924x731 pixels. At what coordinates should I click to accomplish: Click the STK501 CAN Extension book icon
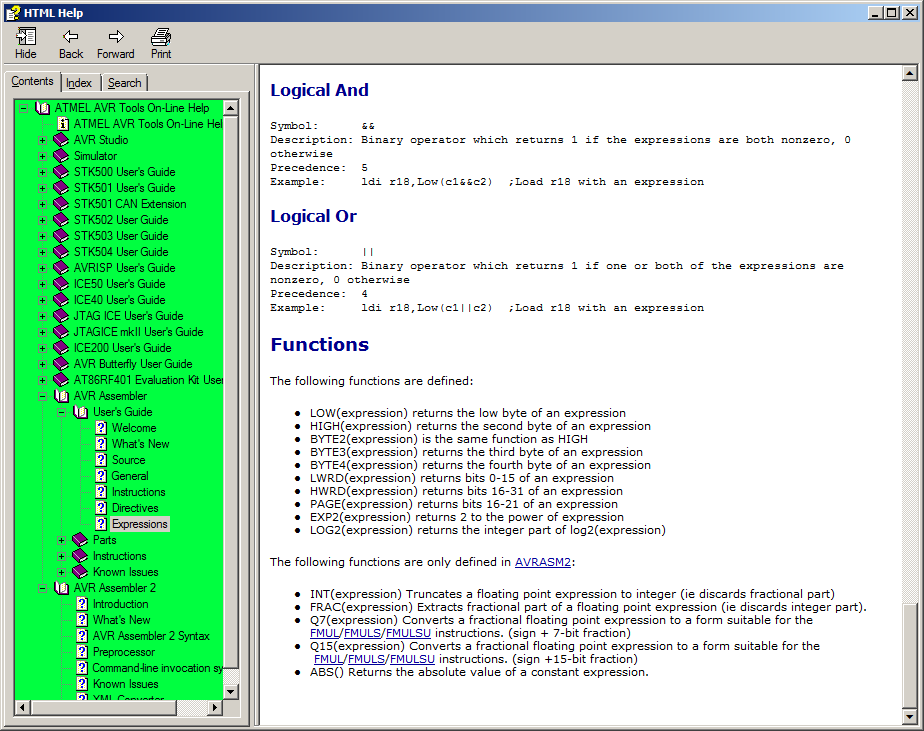tap(61, 204)
